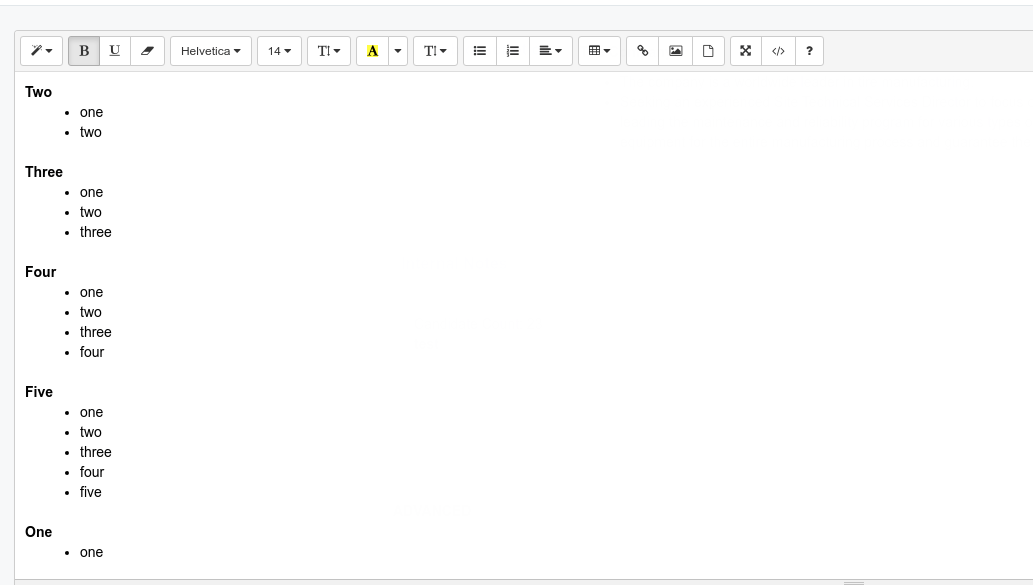Click bullet 'three' under Four heading
The height and width of the screenshot is (585, 1033).
pyautogui.click(x=96, y=332)
